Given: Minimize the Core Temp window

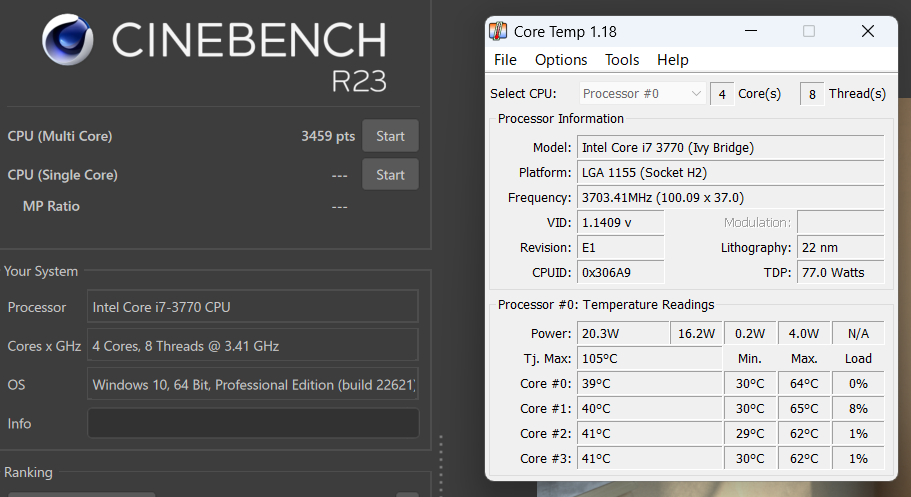Looking at the screenshot, I should (751, 31).
